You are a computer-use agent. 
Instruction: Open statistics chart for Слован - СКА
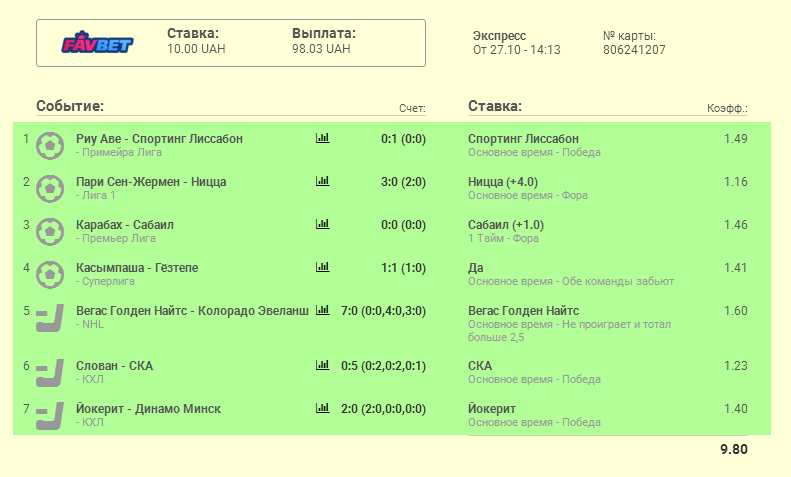322,365
